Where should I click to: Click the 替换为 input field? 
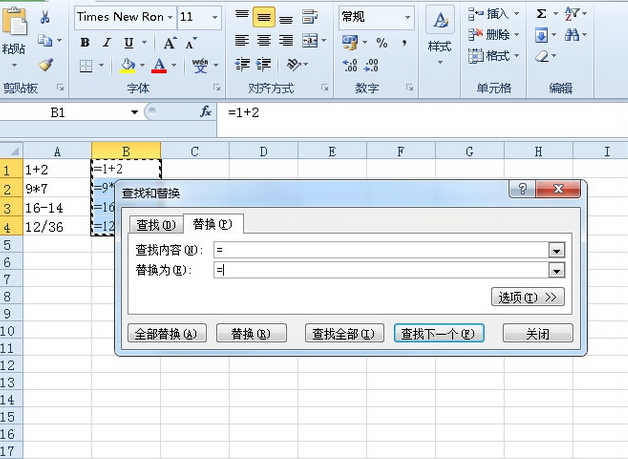coord(380,270)
